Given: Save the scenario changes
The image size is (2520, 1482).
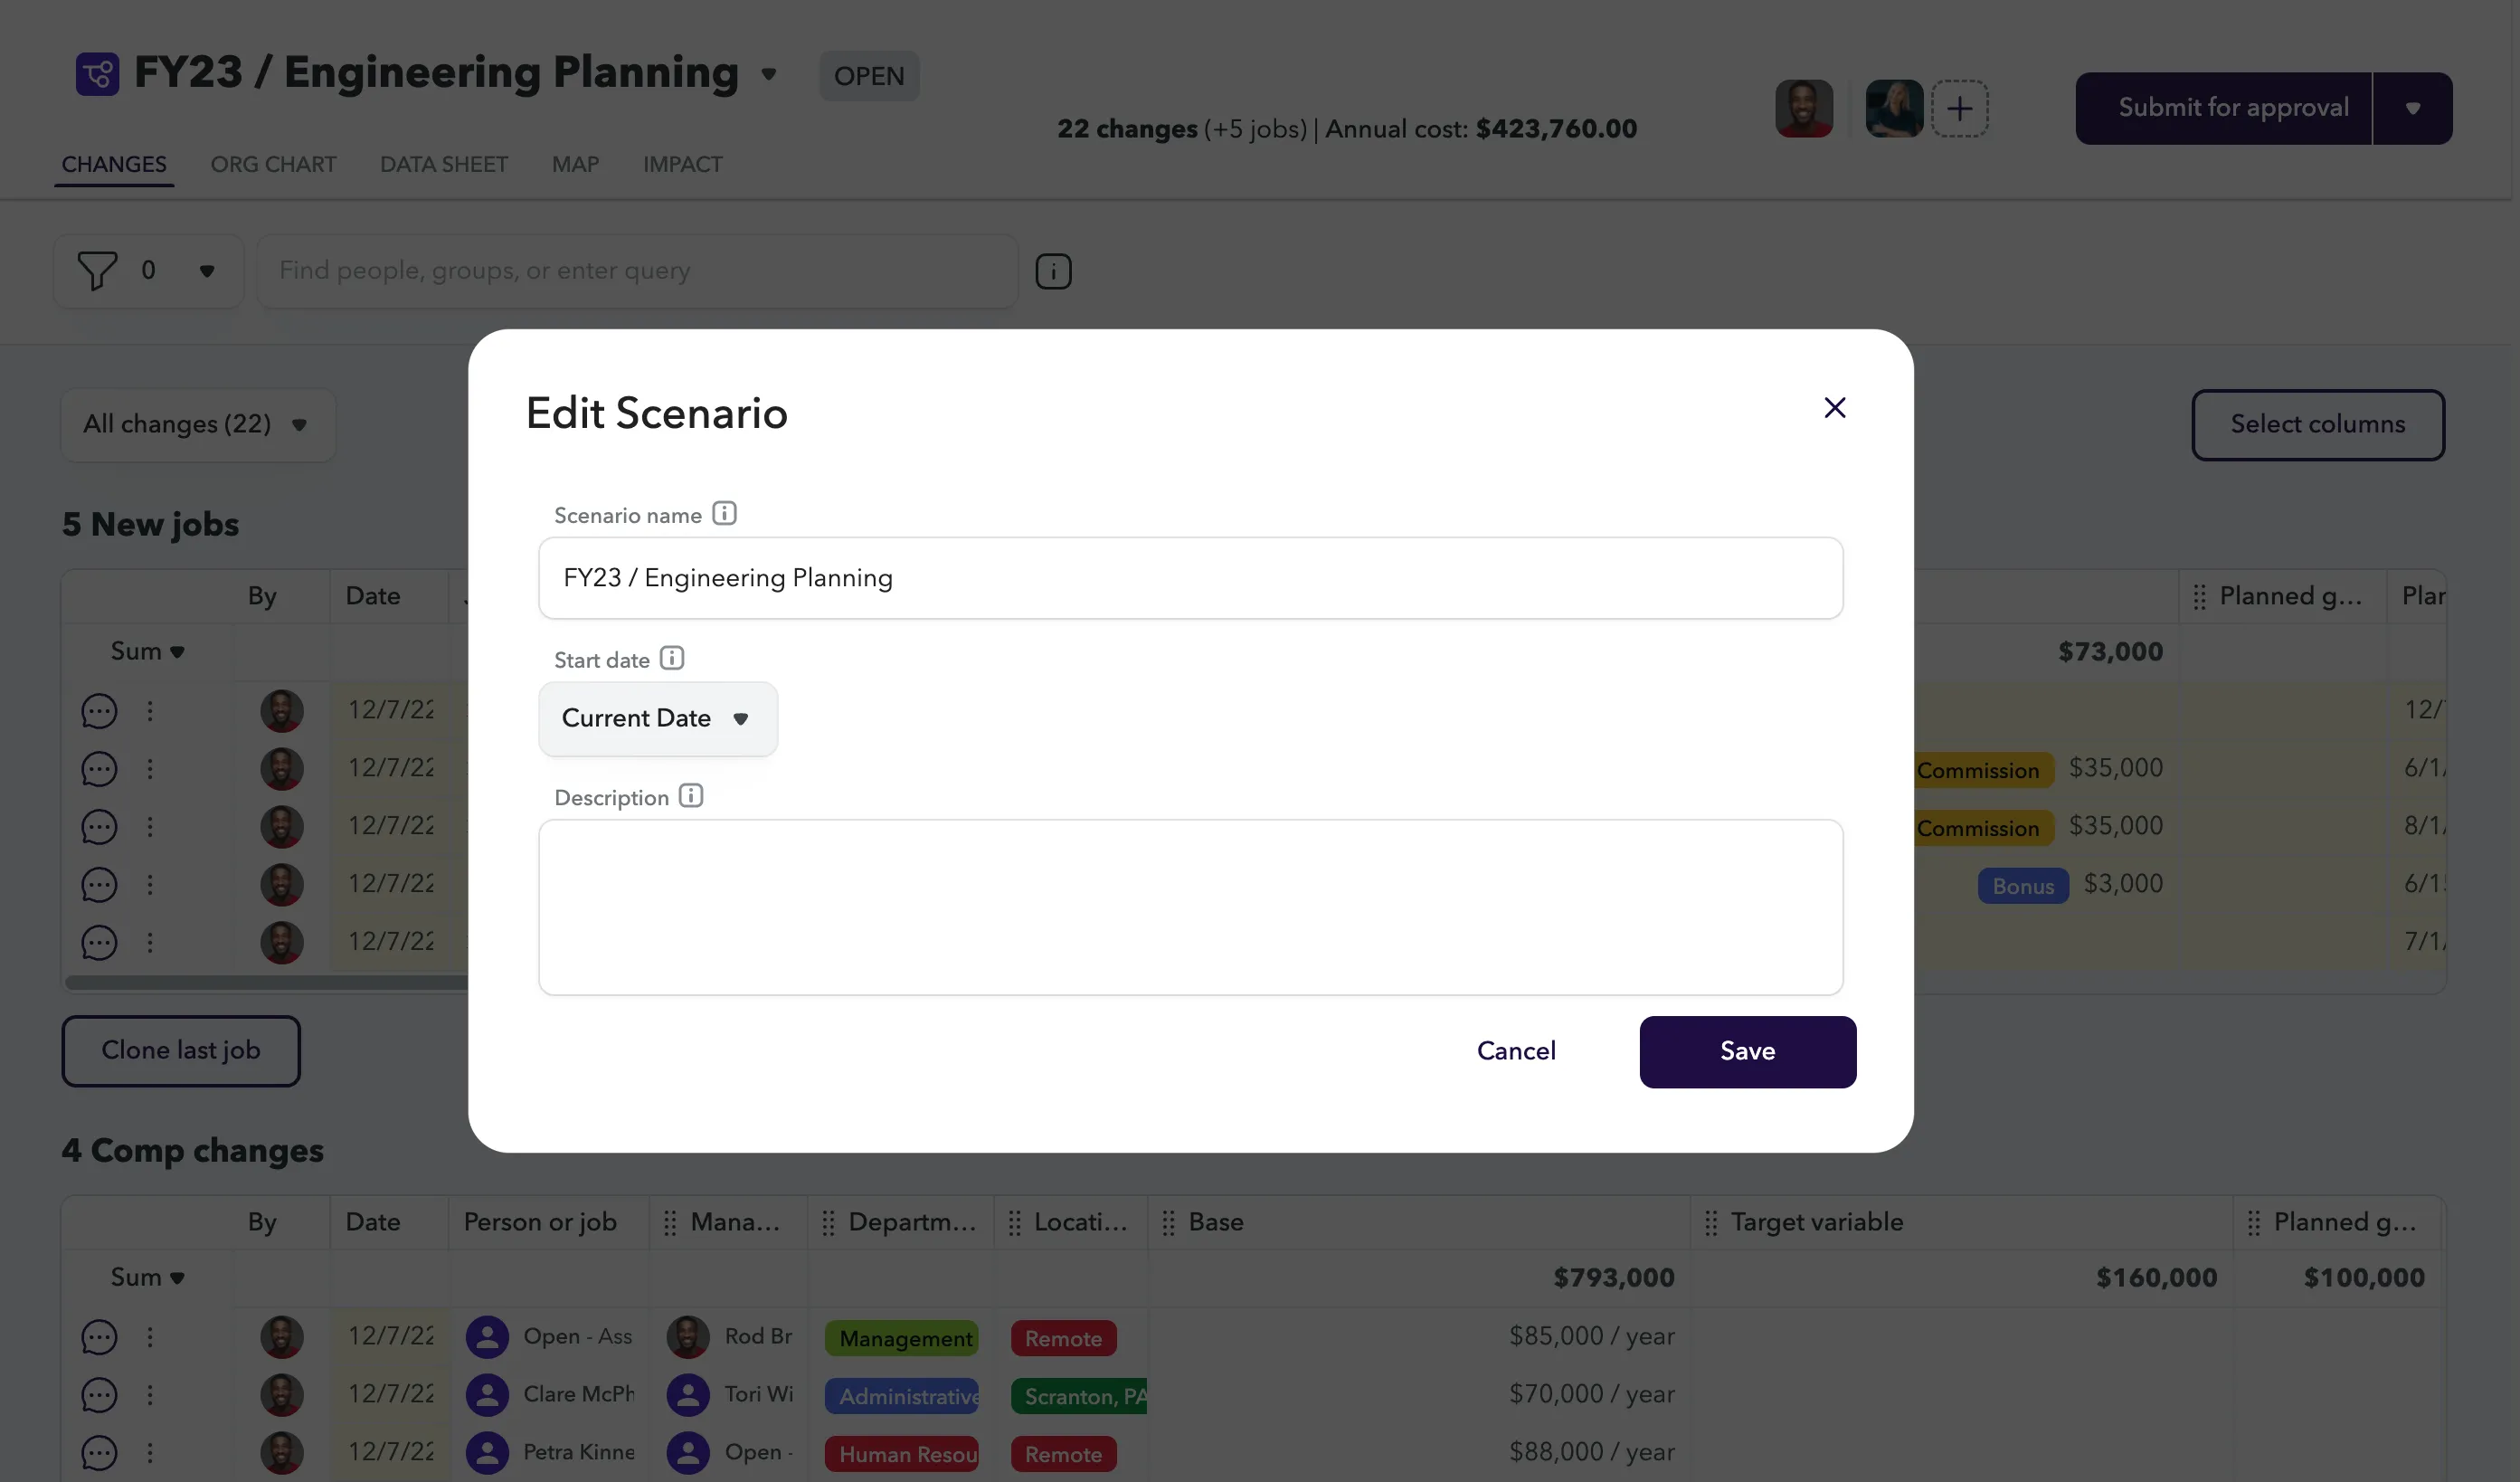Looking at the screenshot, I should 1747,1052.
